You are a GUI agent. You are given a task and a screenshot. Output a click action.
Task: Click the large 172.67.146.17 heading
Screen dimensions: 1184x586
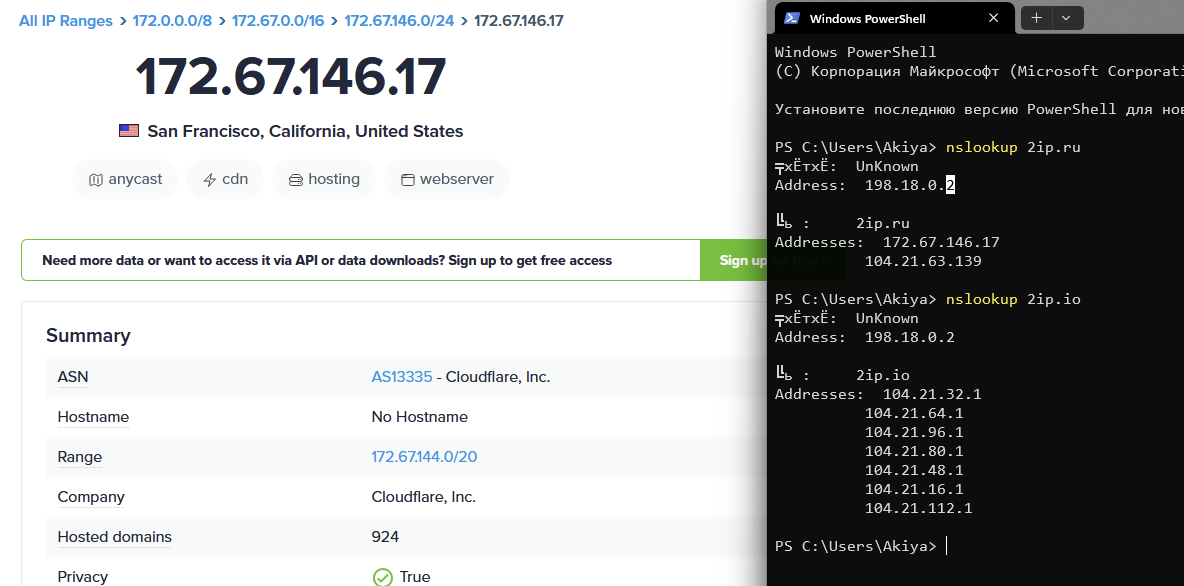tap(291, 76)
